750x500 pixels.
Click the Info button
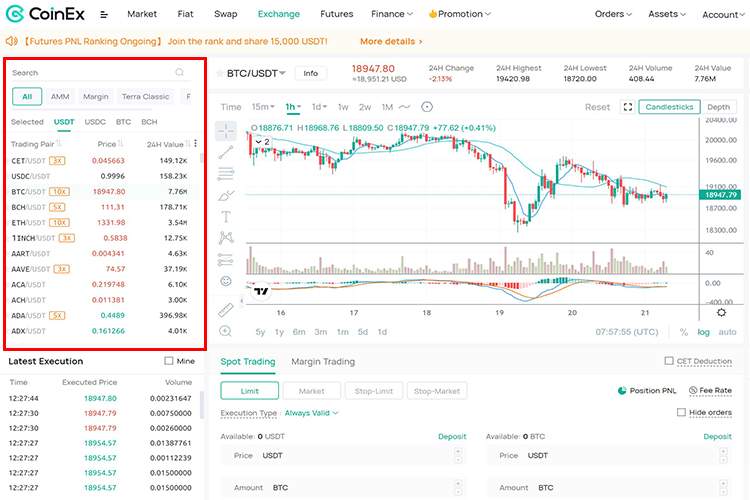(x=310, y=73)
